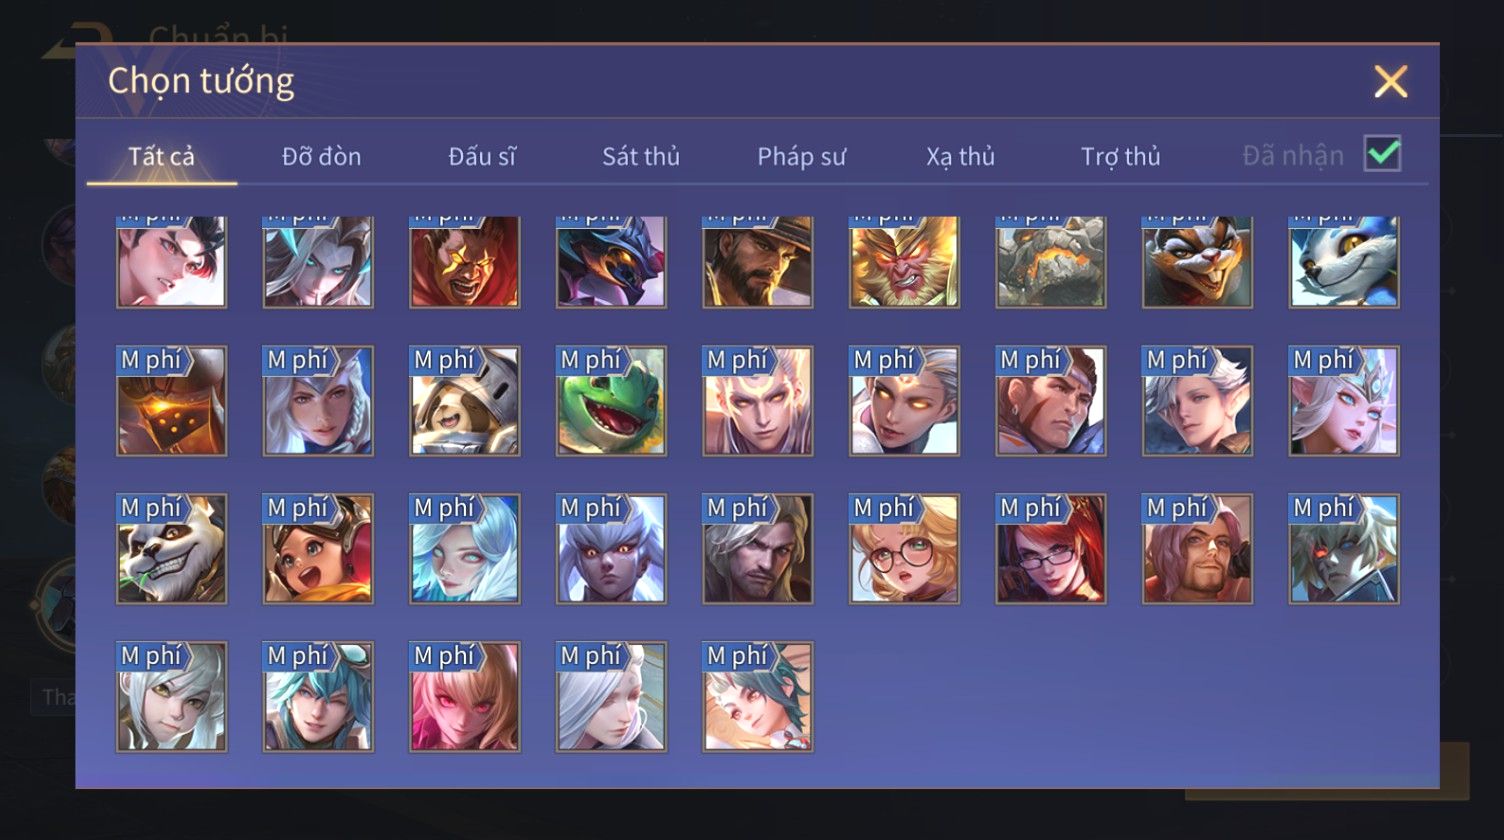Toggle the Đã nhận checkbox
This screenshot has height=840, width=1504.
point(1382,154)
